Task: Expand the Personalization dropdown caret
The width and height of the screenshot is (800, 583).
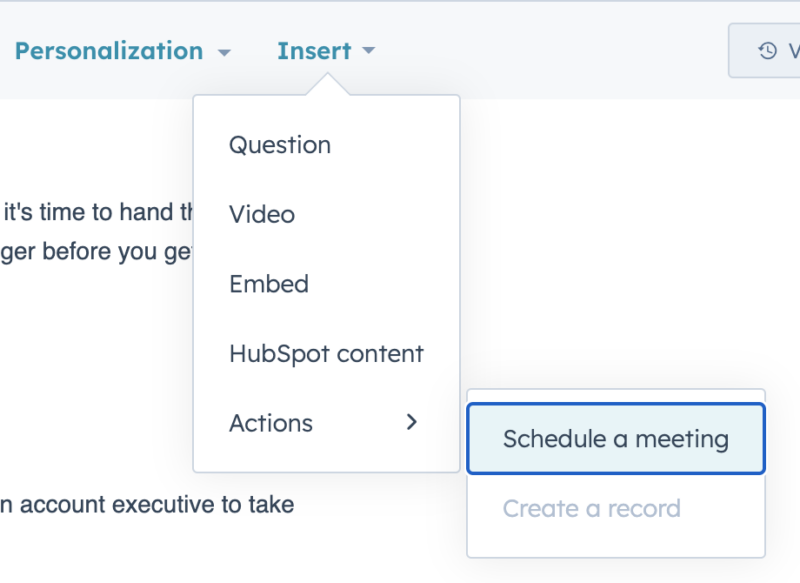Action: click(224, 52)
